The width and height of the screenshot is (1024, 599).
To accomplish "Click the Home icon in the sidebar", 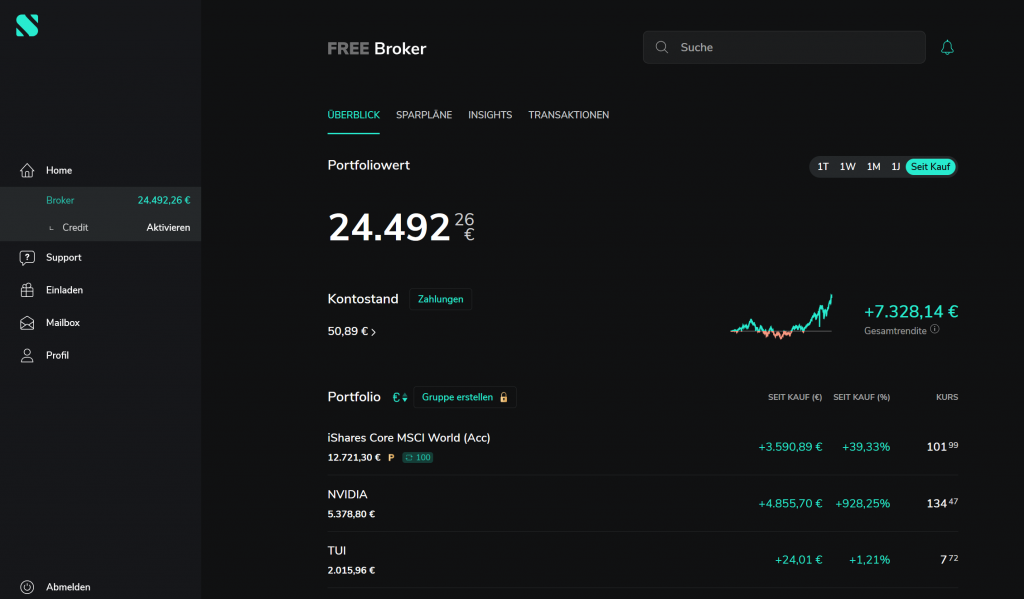I will (27, 170).
